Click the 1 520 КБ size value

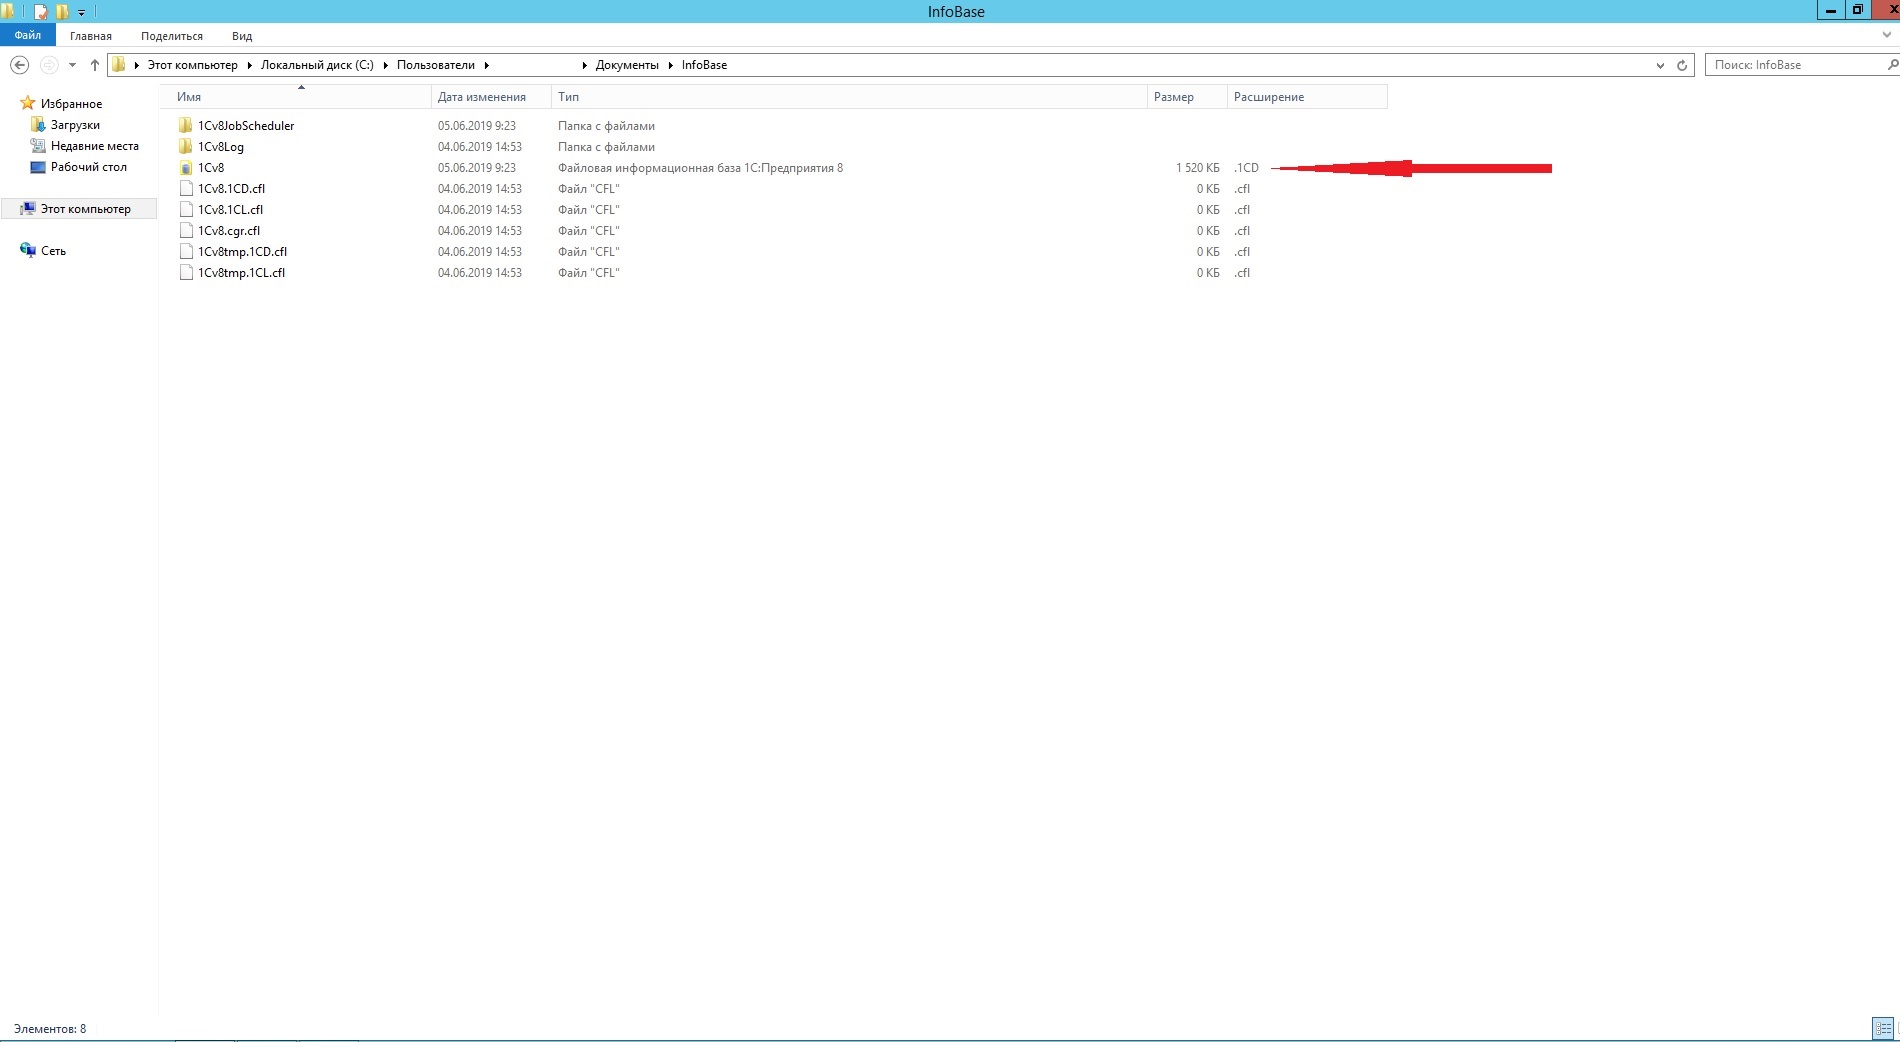point(1197,168)
